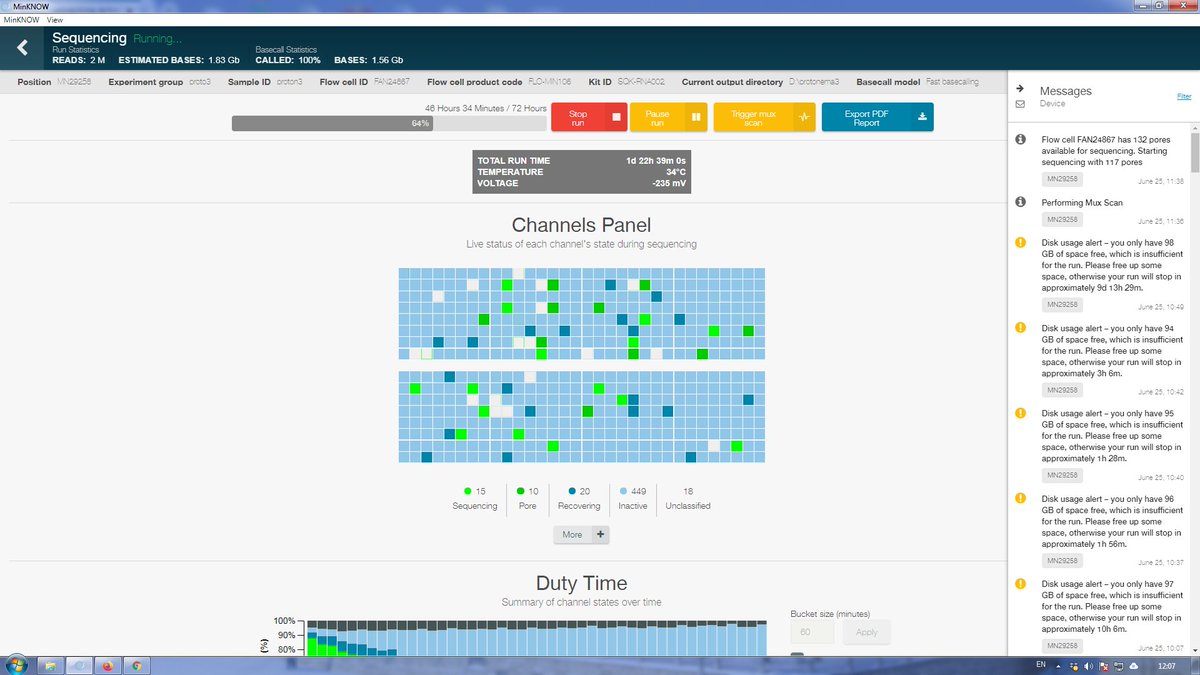Click the MN29258 tag dated June 25, 10:49
1200x675 pixels.
point(1062,304)
